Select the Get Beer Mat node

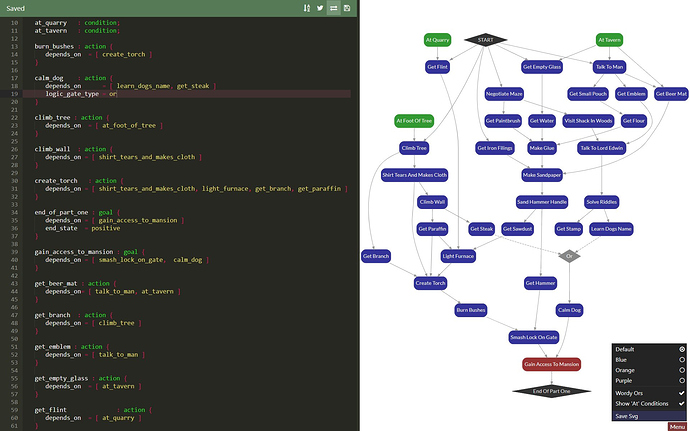coord(671,94)
